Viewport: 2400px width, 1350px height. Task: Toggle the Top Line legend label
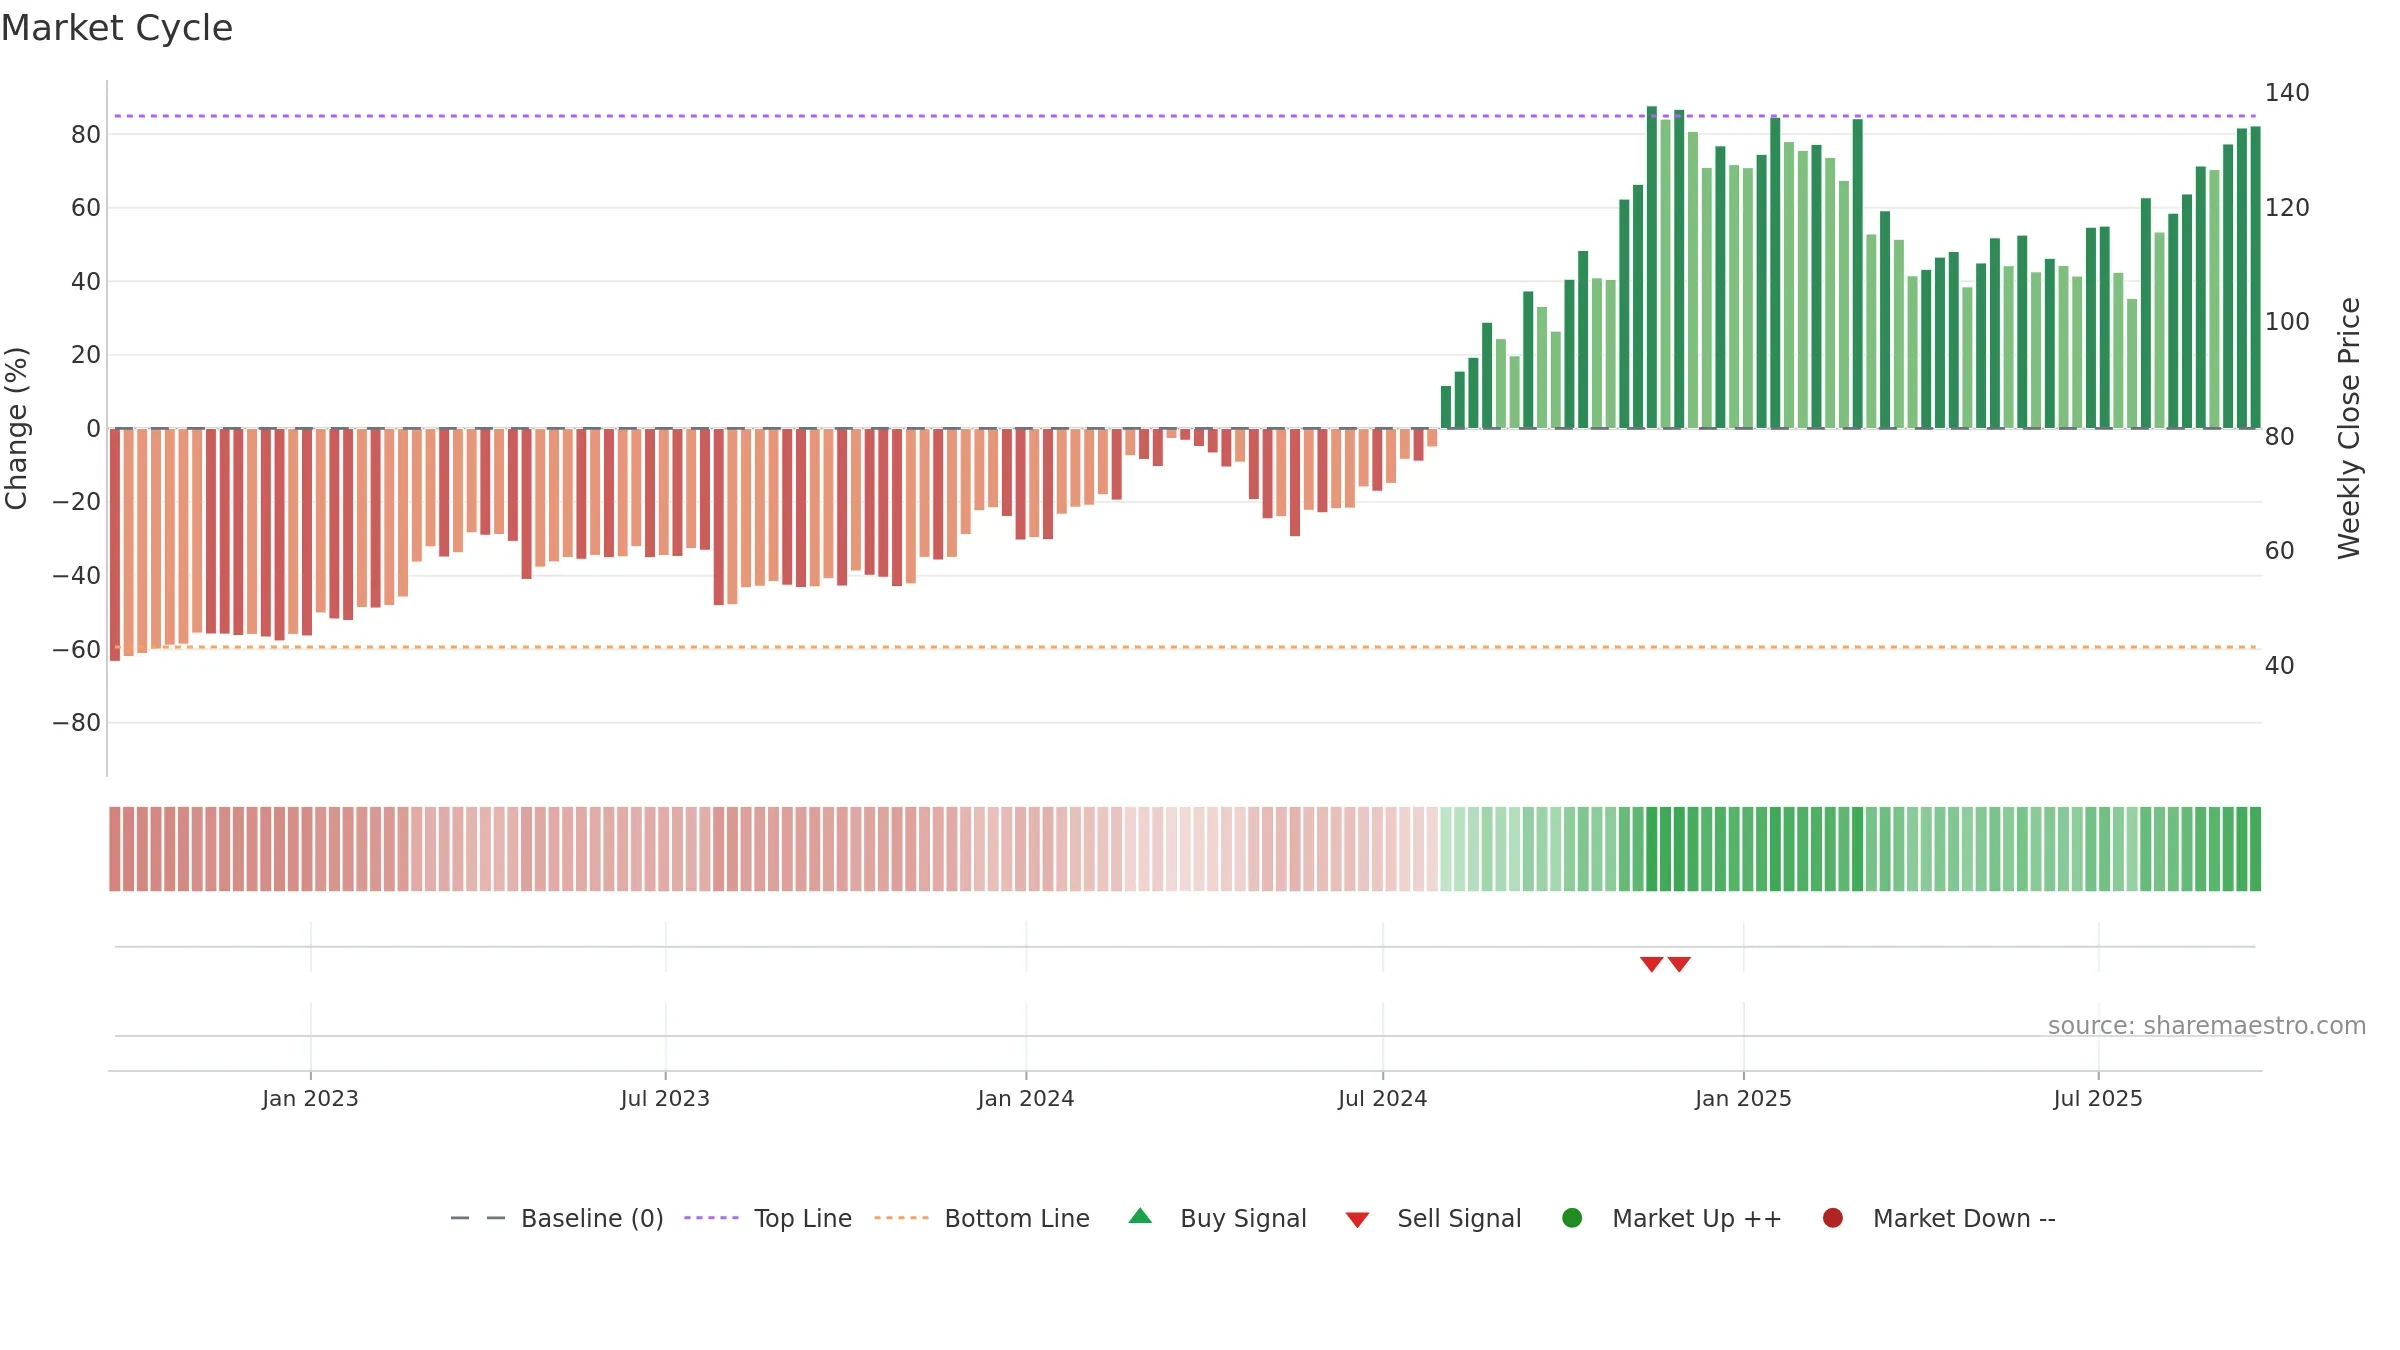[x=803, y=1219]
